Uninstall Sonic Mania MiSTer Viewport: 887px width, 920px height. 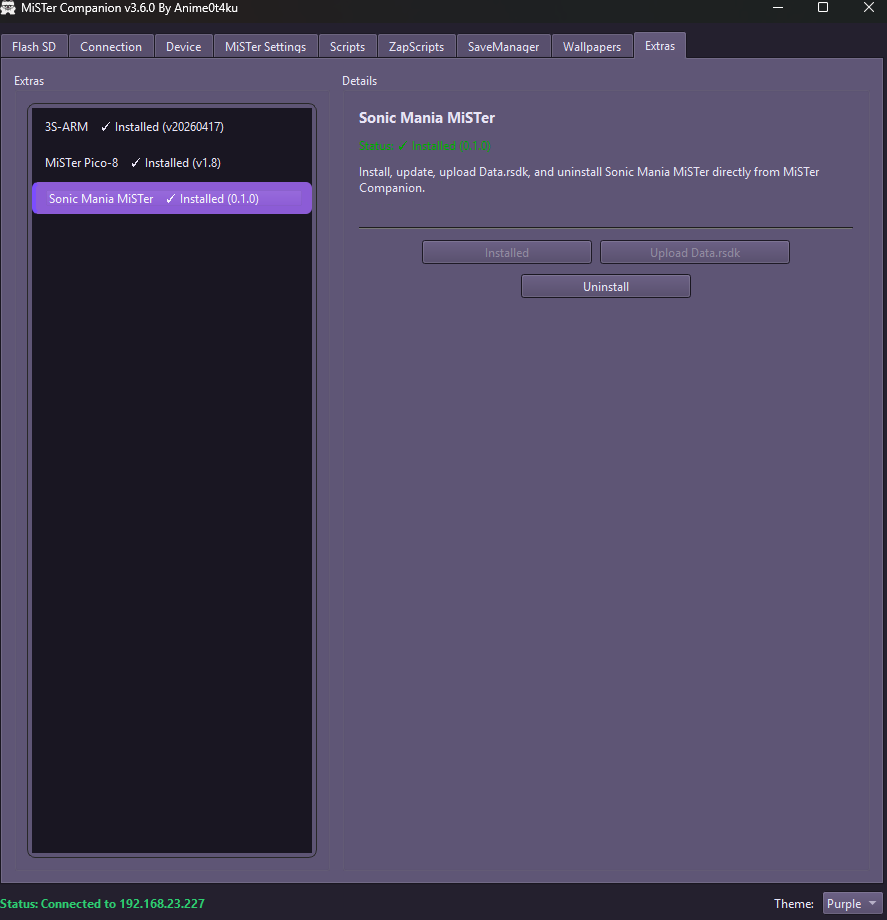(606, 286)
